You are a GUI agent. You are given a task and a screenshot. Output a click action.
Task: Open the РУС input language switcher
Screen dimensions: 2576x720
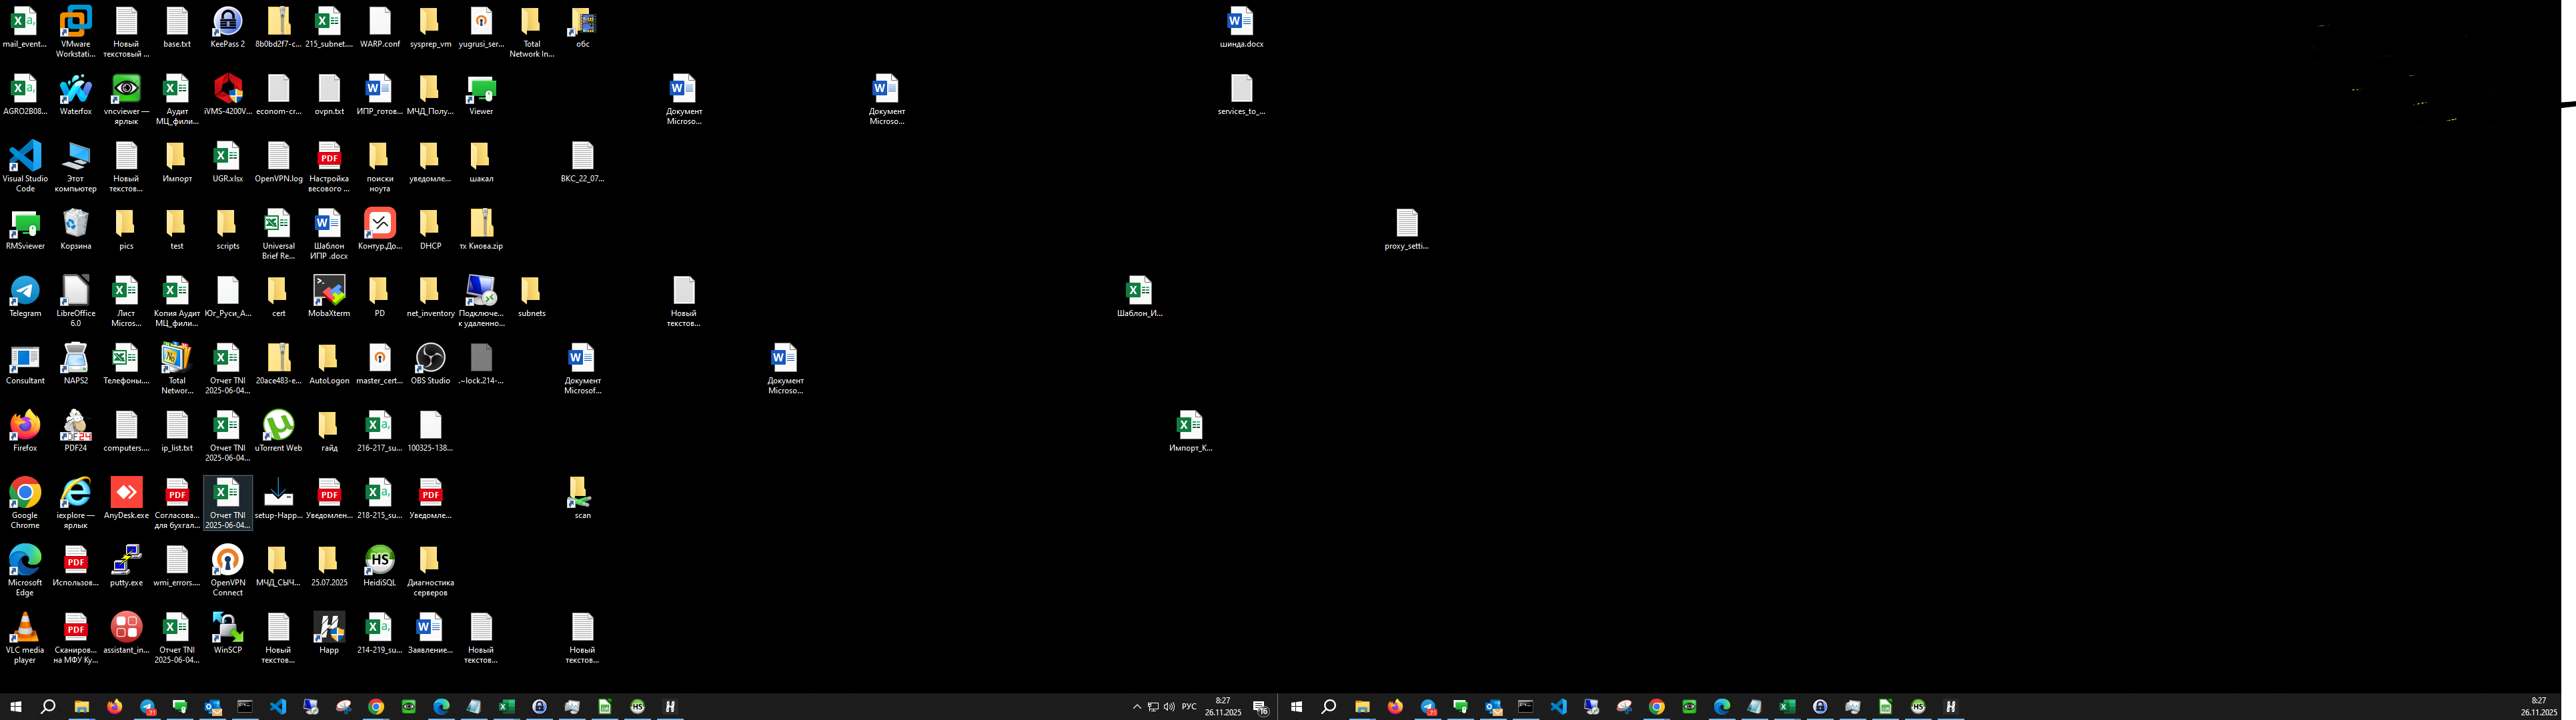1188,707
